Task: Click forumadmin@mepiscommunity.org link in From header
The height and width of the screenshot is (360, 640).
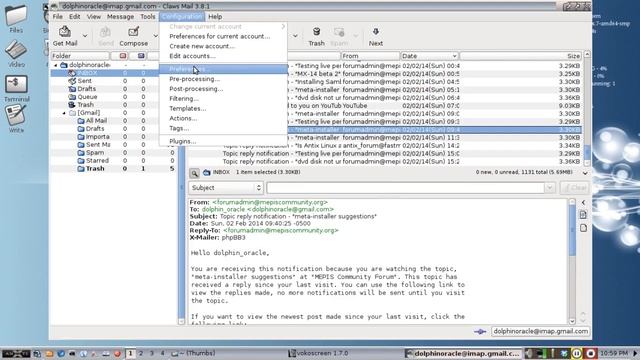Action: (x=270, y=202)
